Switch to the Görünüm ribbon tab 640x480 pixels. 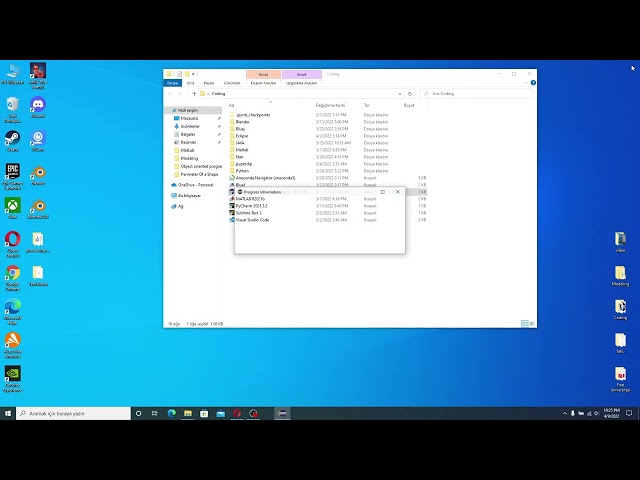point(232,83)
